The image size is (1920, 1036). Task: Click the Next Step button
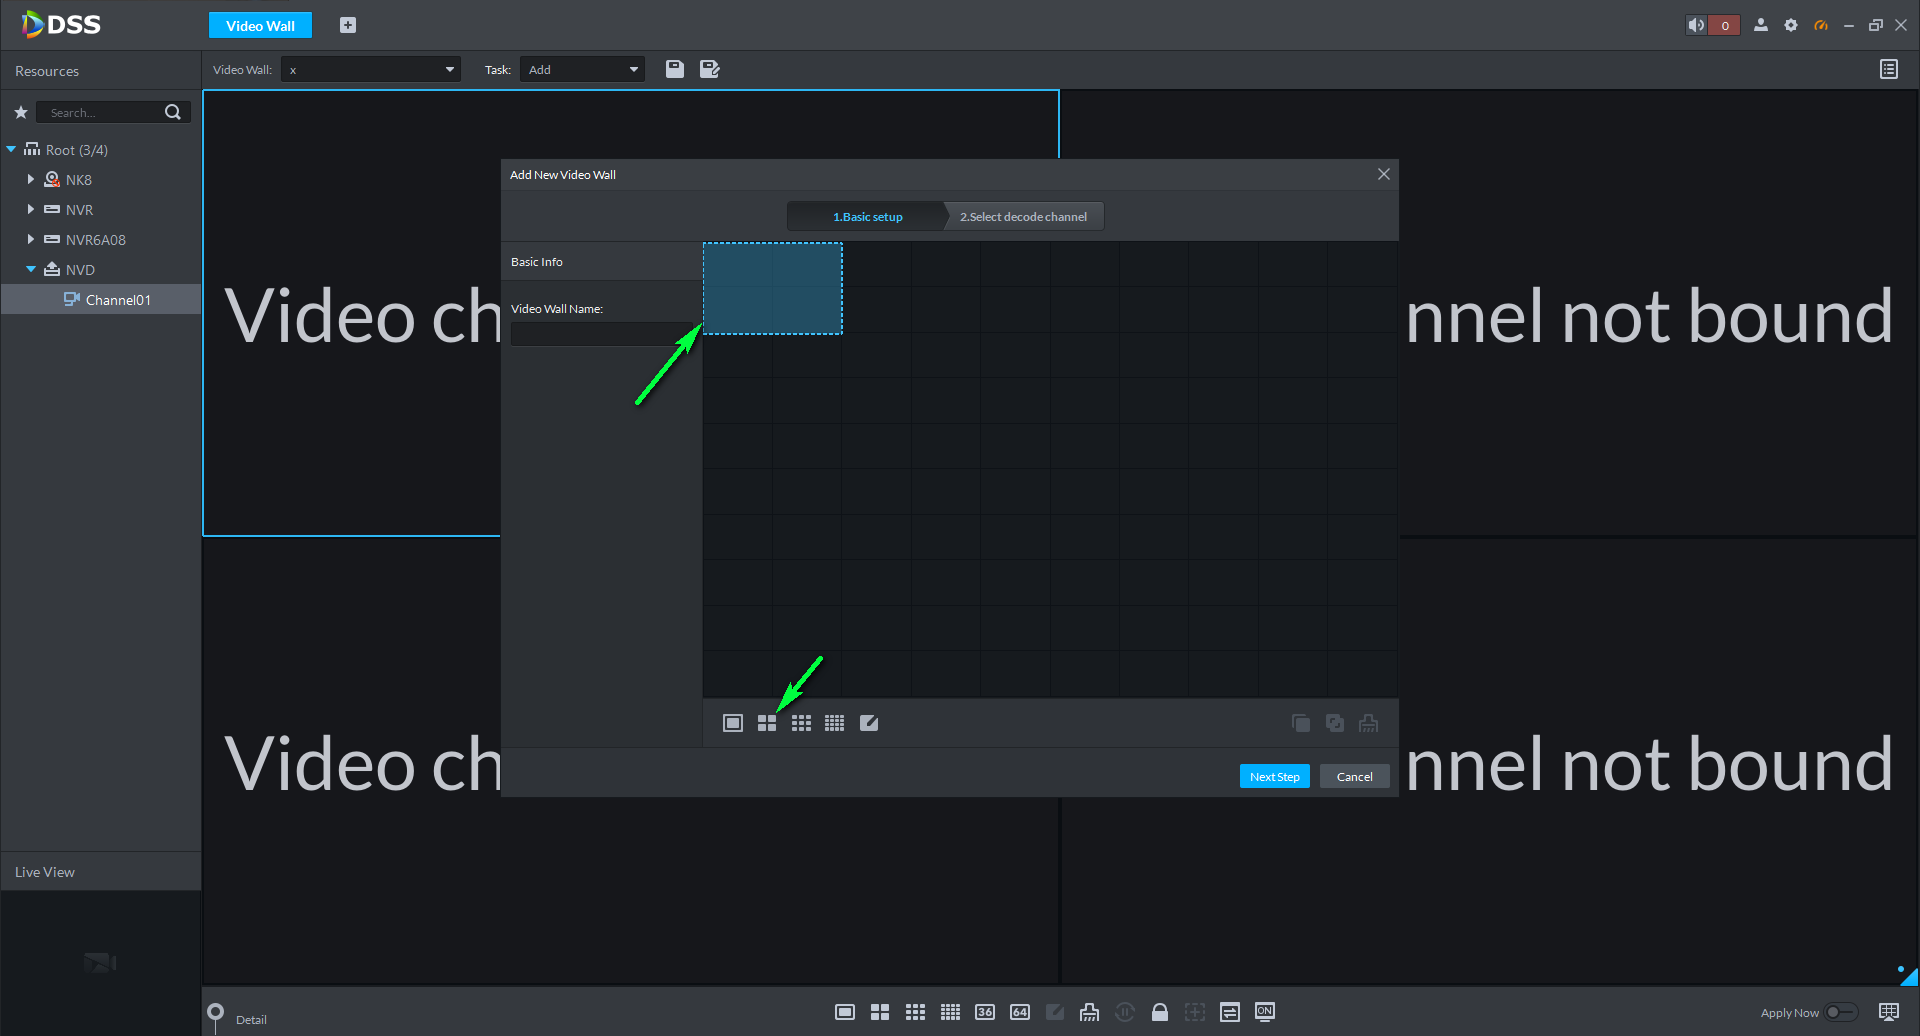coord(1274,777)
